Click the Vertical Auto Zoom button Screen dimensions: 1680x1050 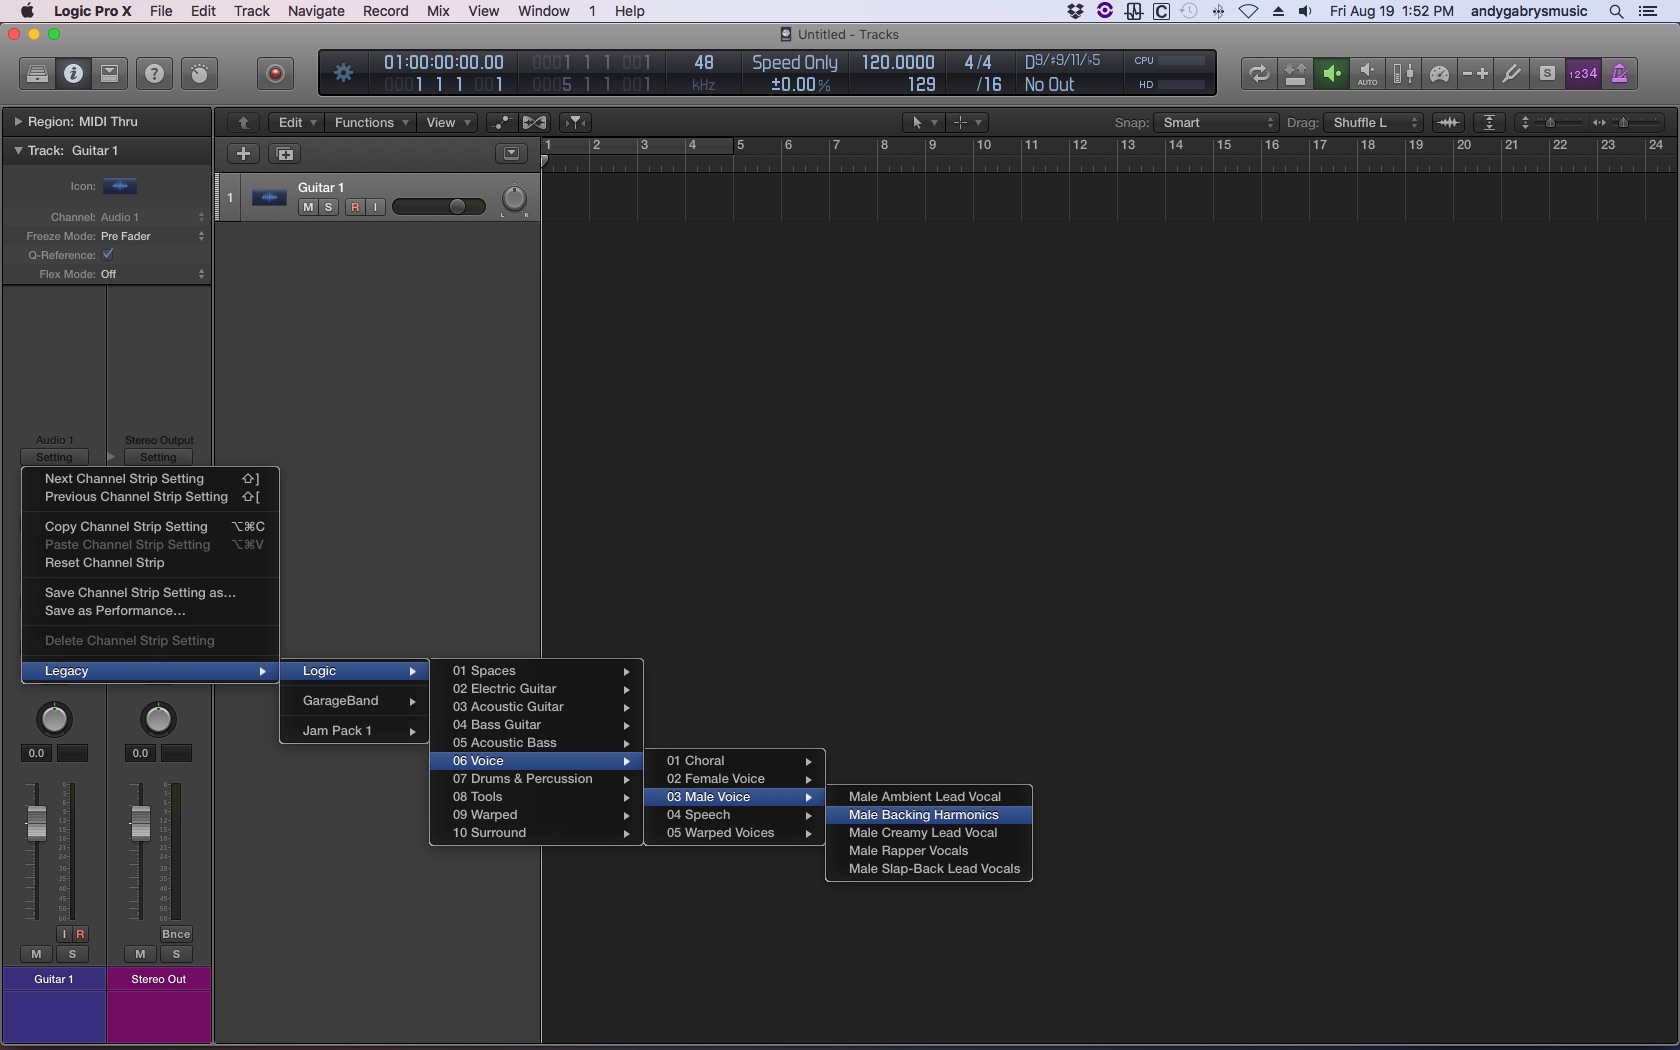(1490, 122)
